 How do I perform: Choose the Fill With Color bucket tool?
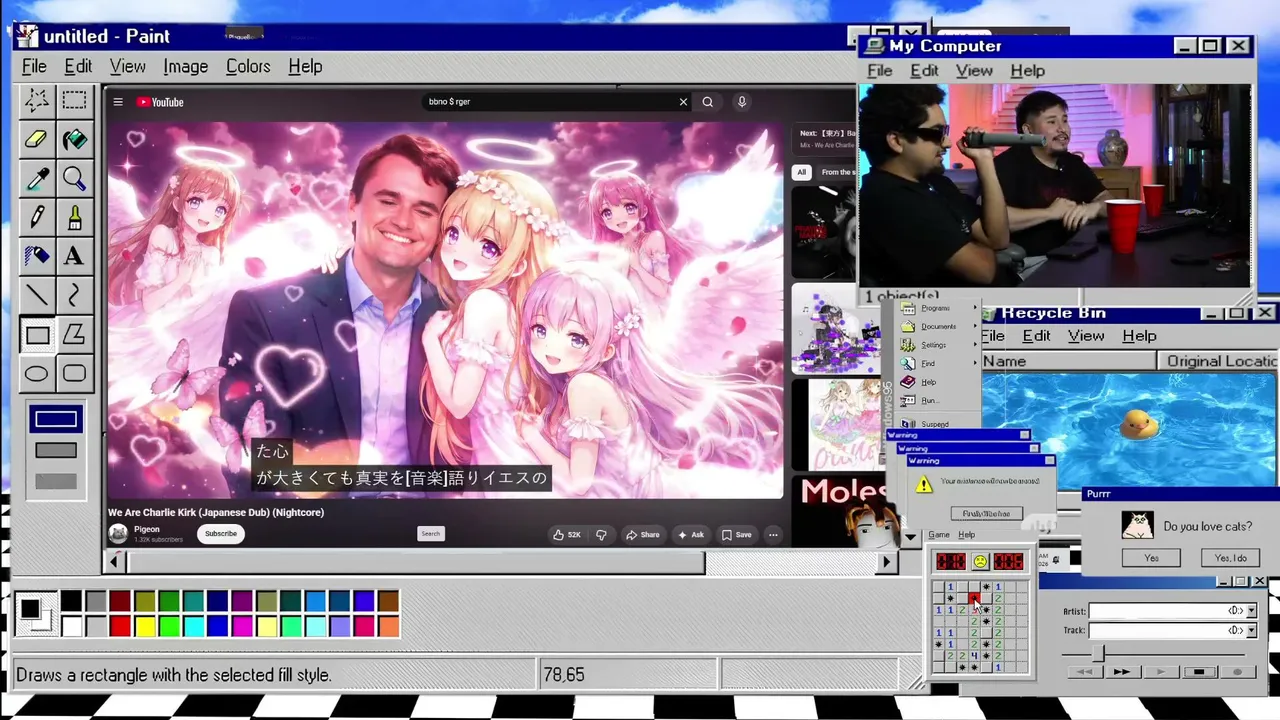74,139
